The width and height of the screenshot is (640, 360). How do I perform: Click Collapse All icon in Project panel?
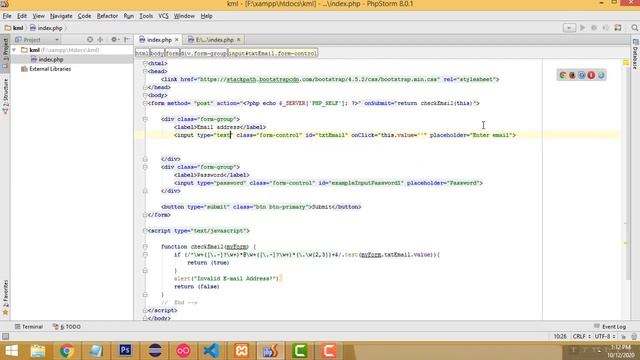coord(100,40)
